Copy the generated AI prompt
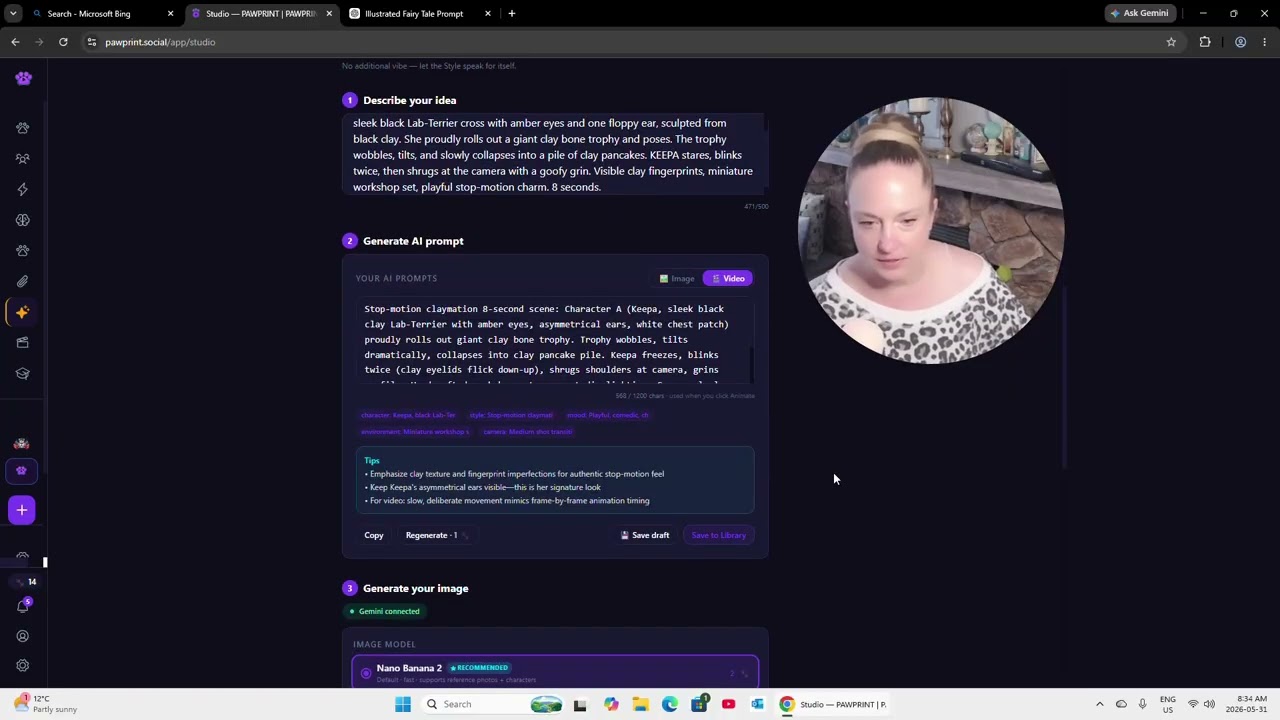 374,535
